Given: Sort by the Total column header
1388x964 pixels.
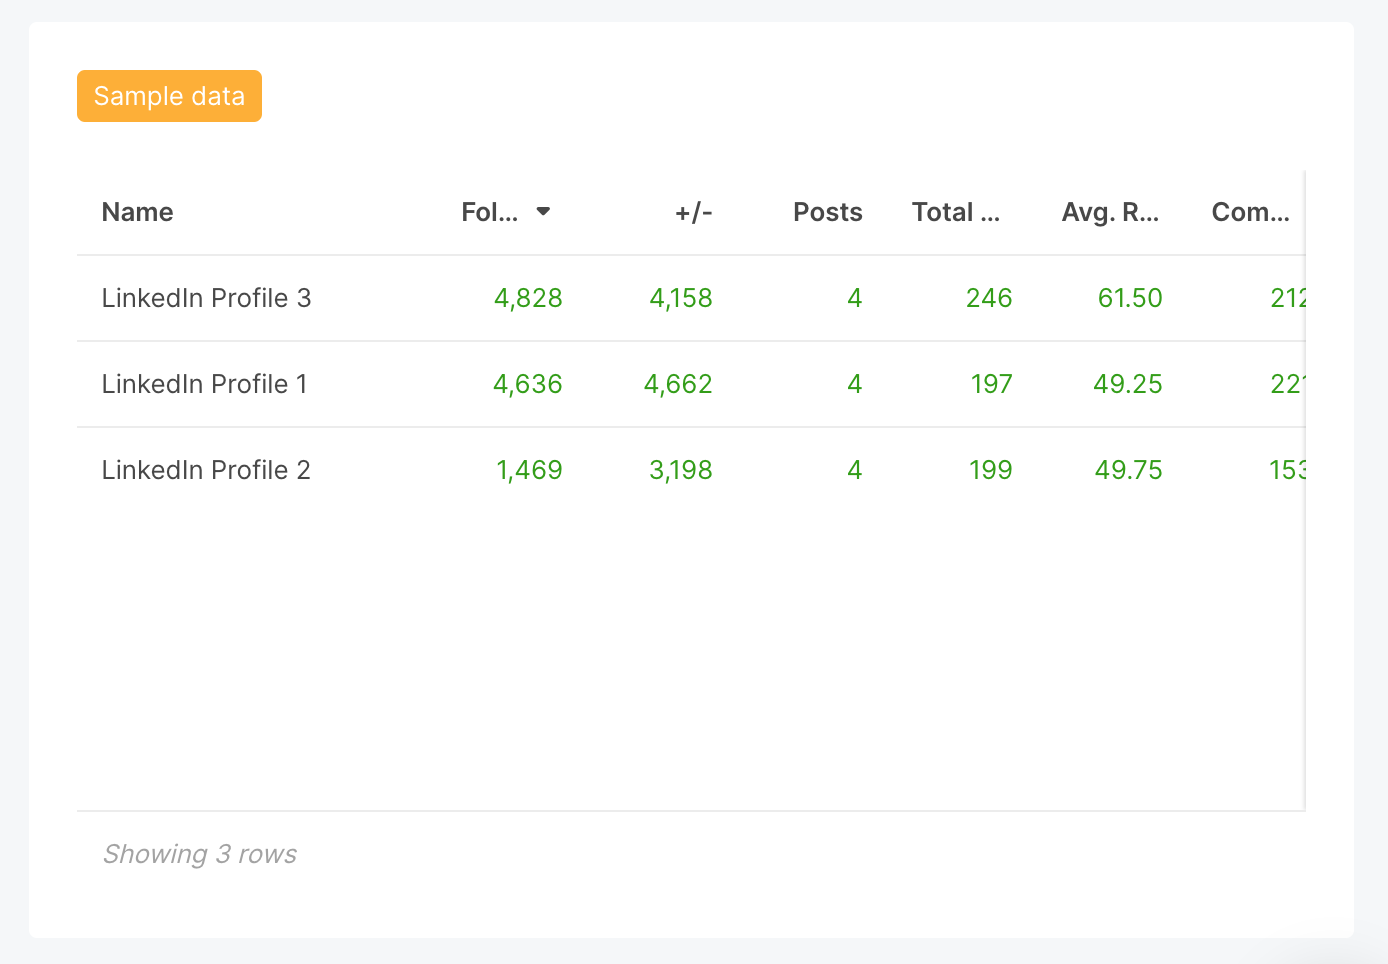Looking at the screenshot, I should click(x=955, y=211).
